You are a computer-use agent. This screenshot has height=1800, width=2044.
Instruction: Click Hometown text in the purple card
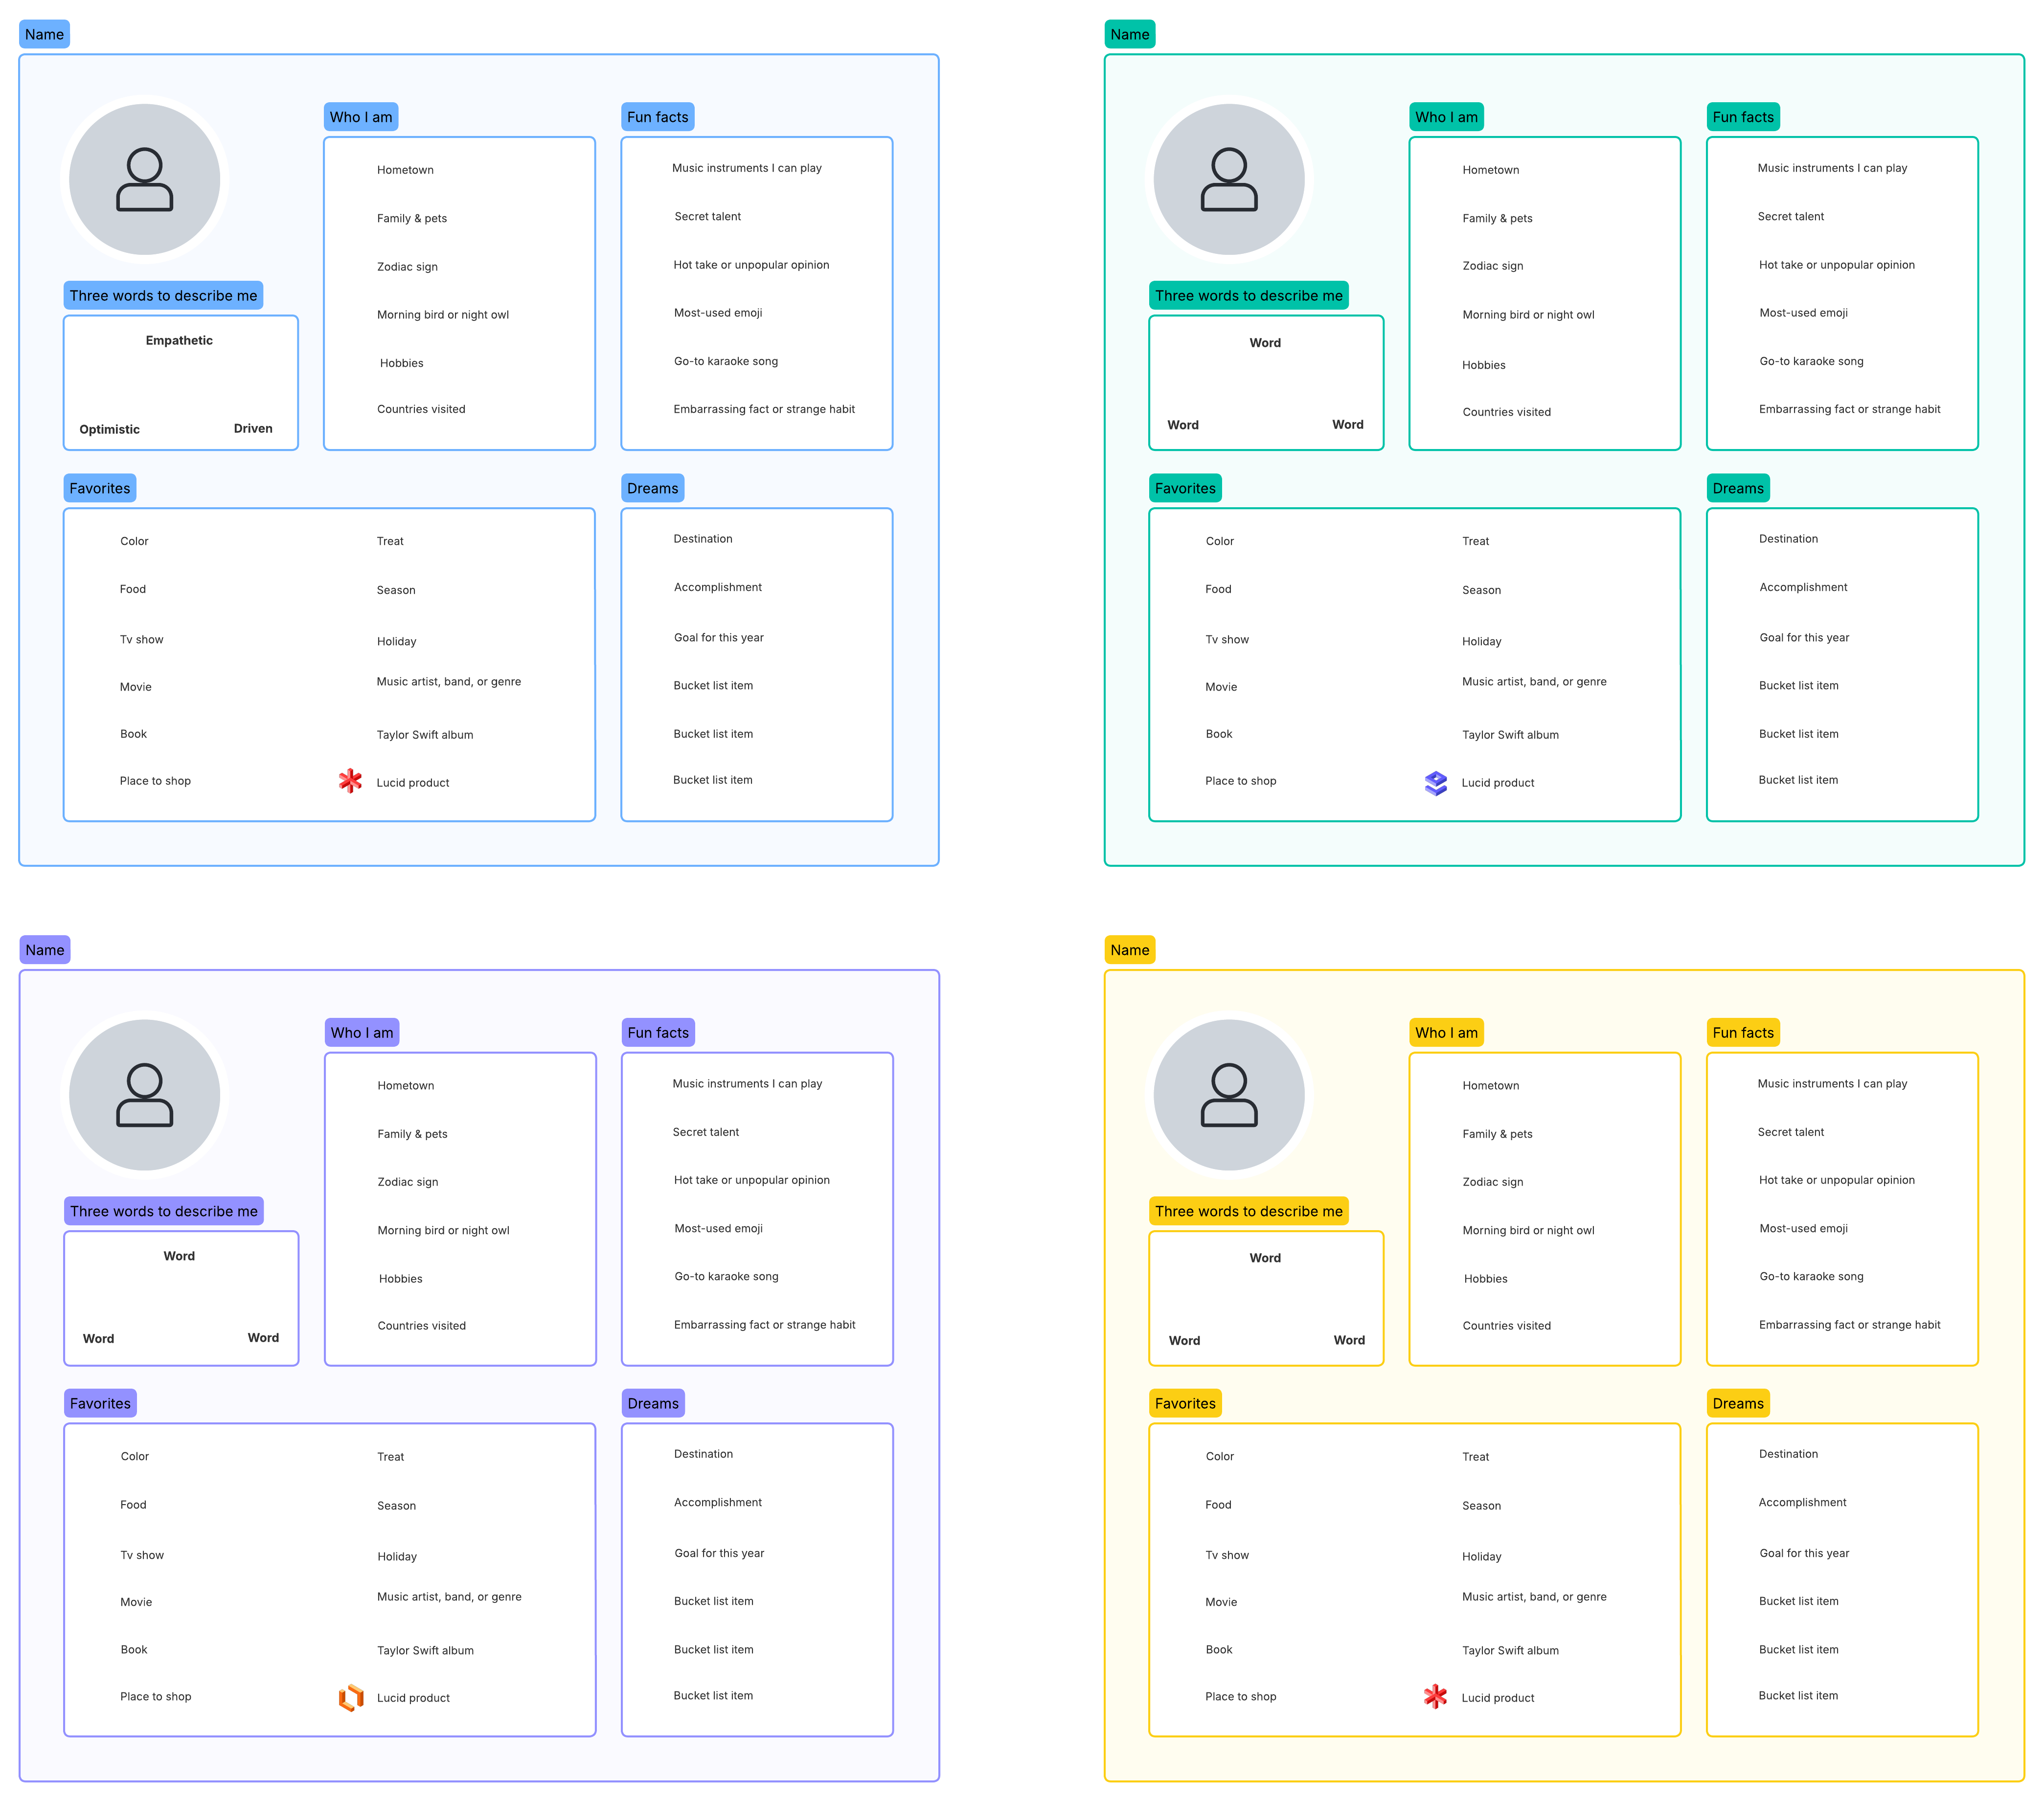point(406,1085)
